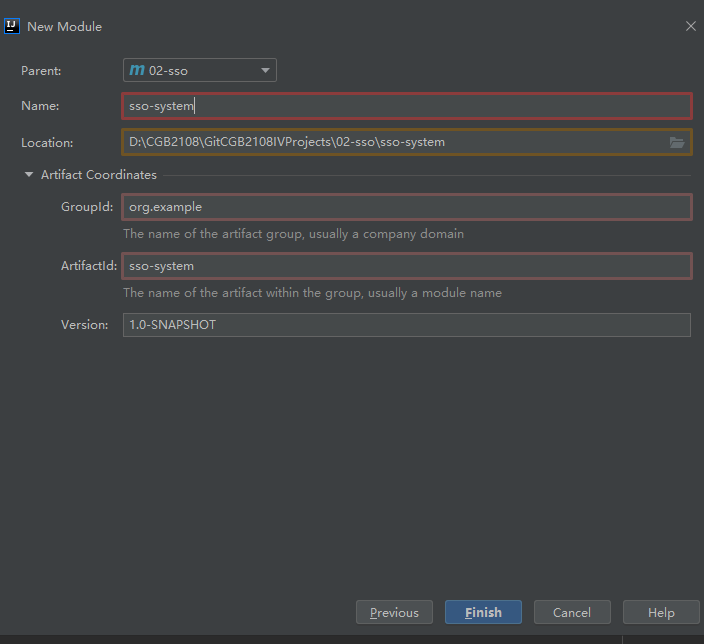
Task: Focus the Name field containing sso-system
Action: 407,106
